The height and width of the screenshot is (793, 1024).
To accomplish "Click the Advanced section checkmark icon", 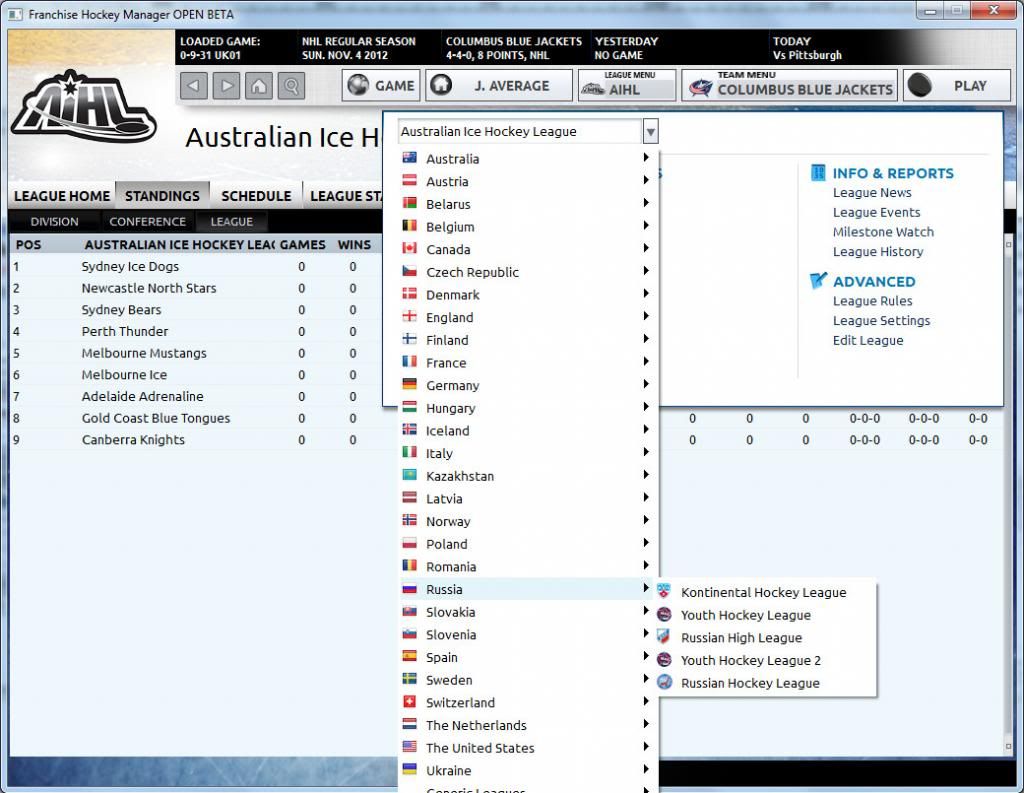I will 818,281.
